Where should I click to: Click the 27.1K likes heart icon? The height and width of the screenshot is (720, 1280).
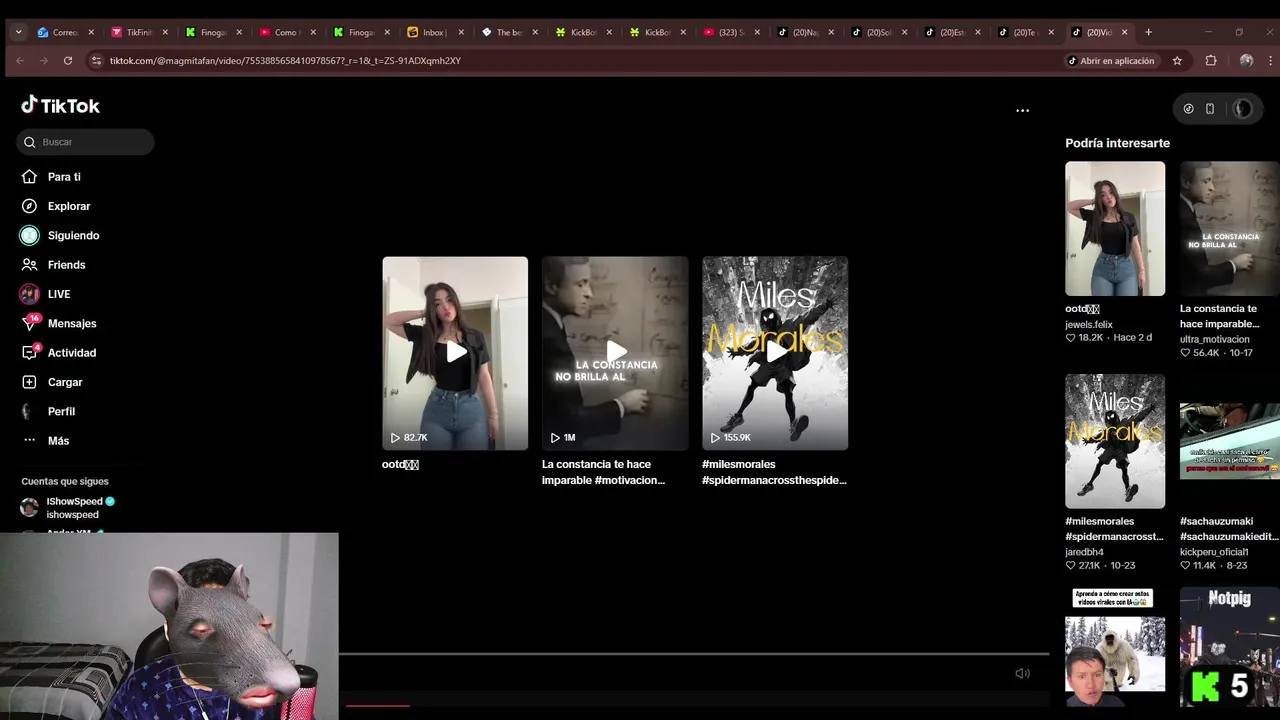click(1070, 566)
